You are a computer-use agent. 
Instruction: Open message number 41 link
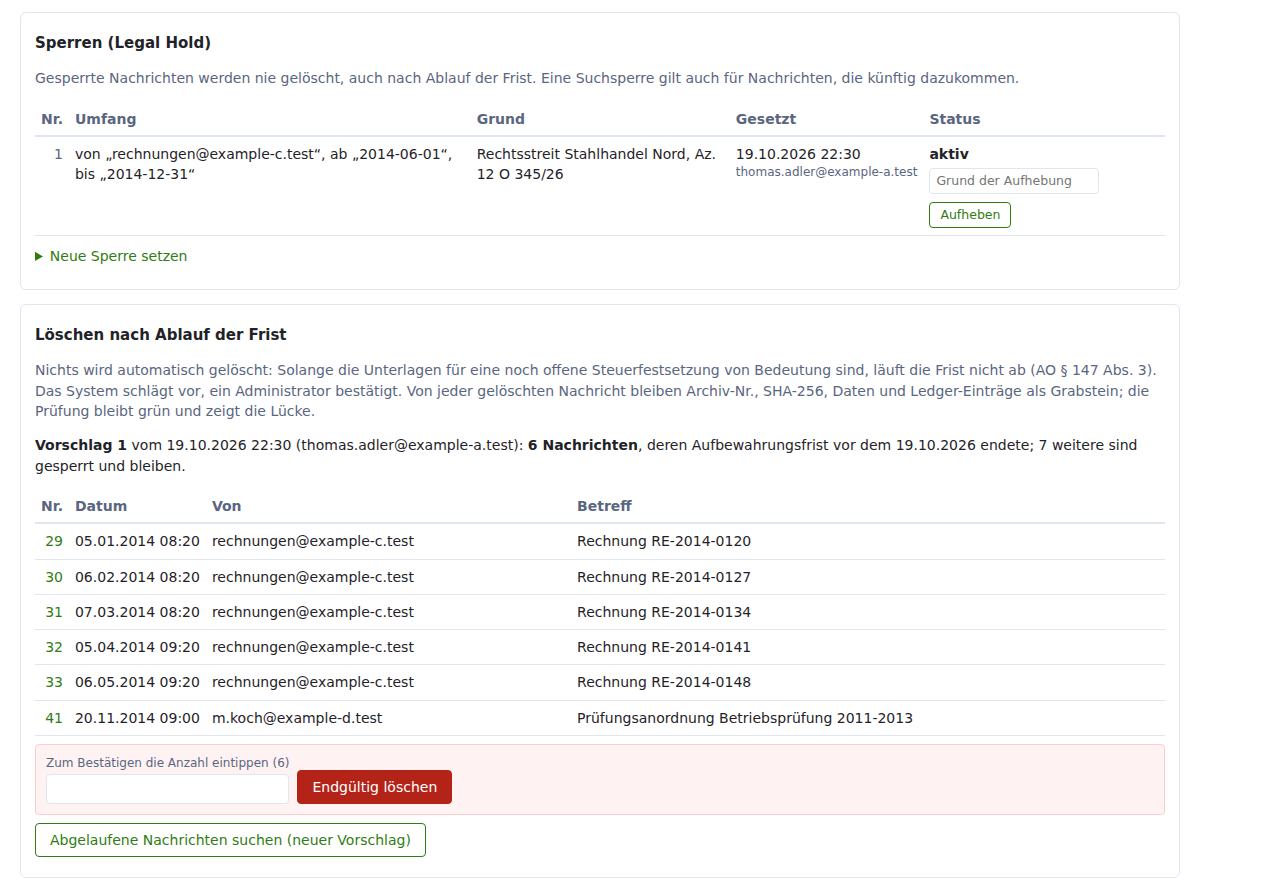tap(54, 718)
